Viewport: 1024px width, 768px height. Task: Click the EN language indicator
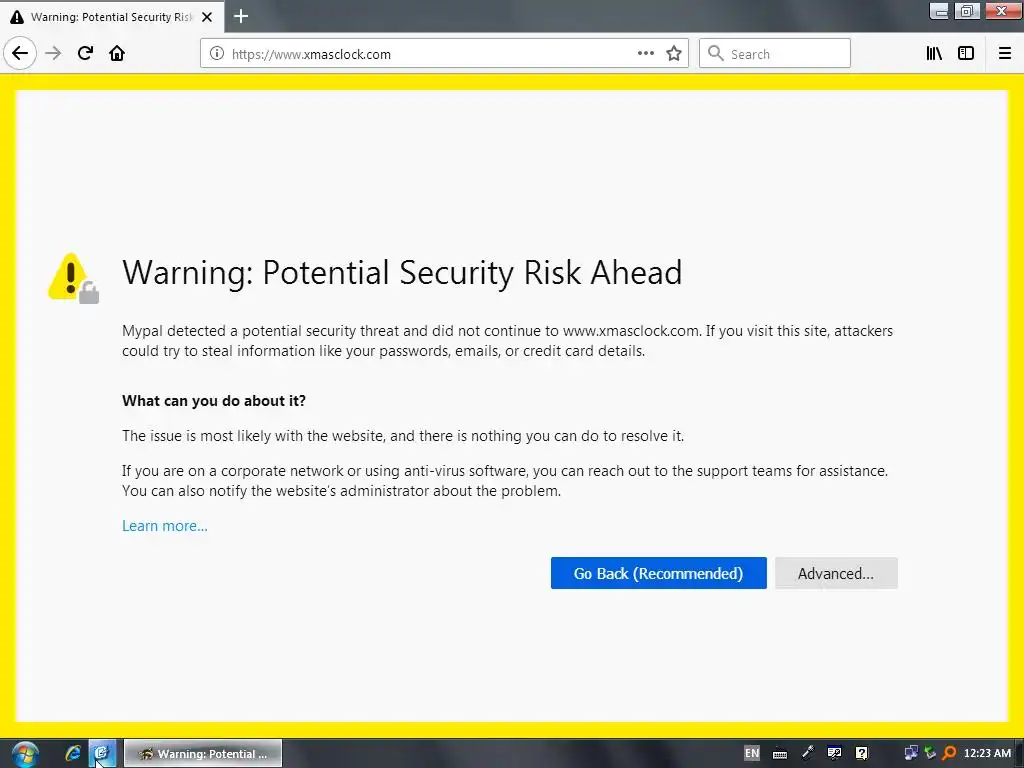click(752, 753)
